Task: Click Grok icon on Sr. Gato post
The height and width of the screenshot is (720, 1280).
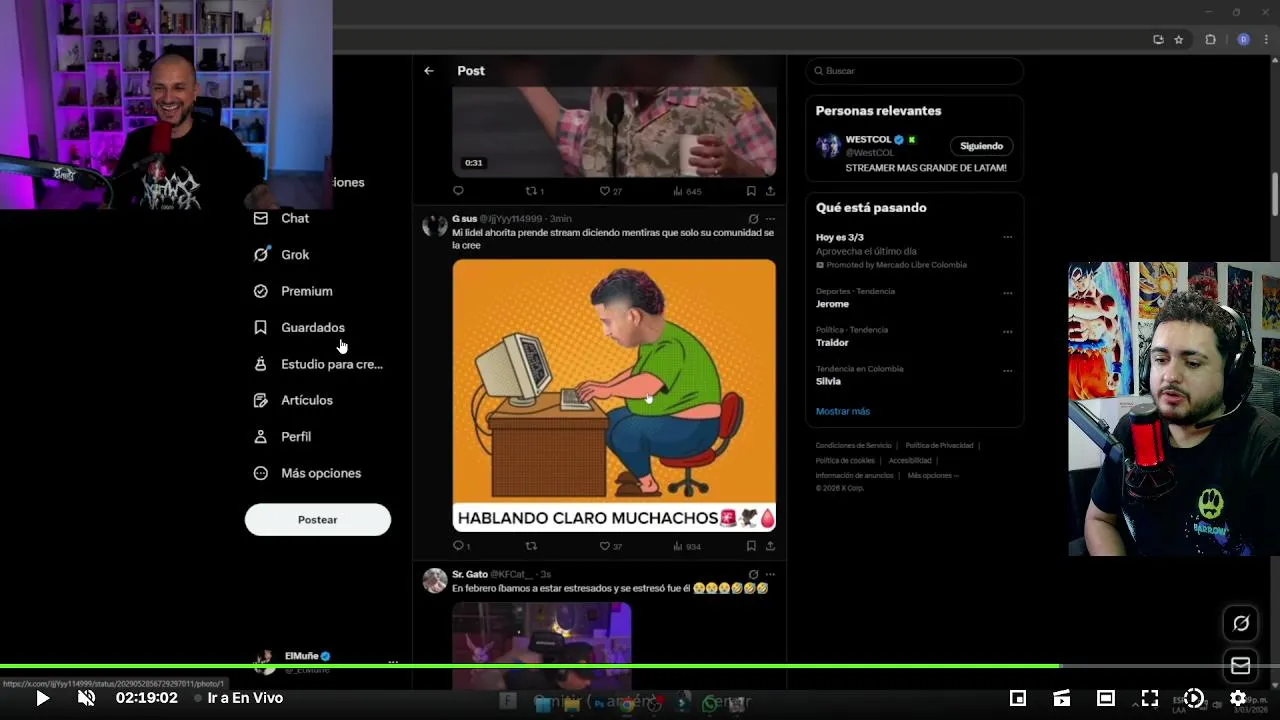Action: click(753, 575)
